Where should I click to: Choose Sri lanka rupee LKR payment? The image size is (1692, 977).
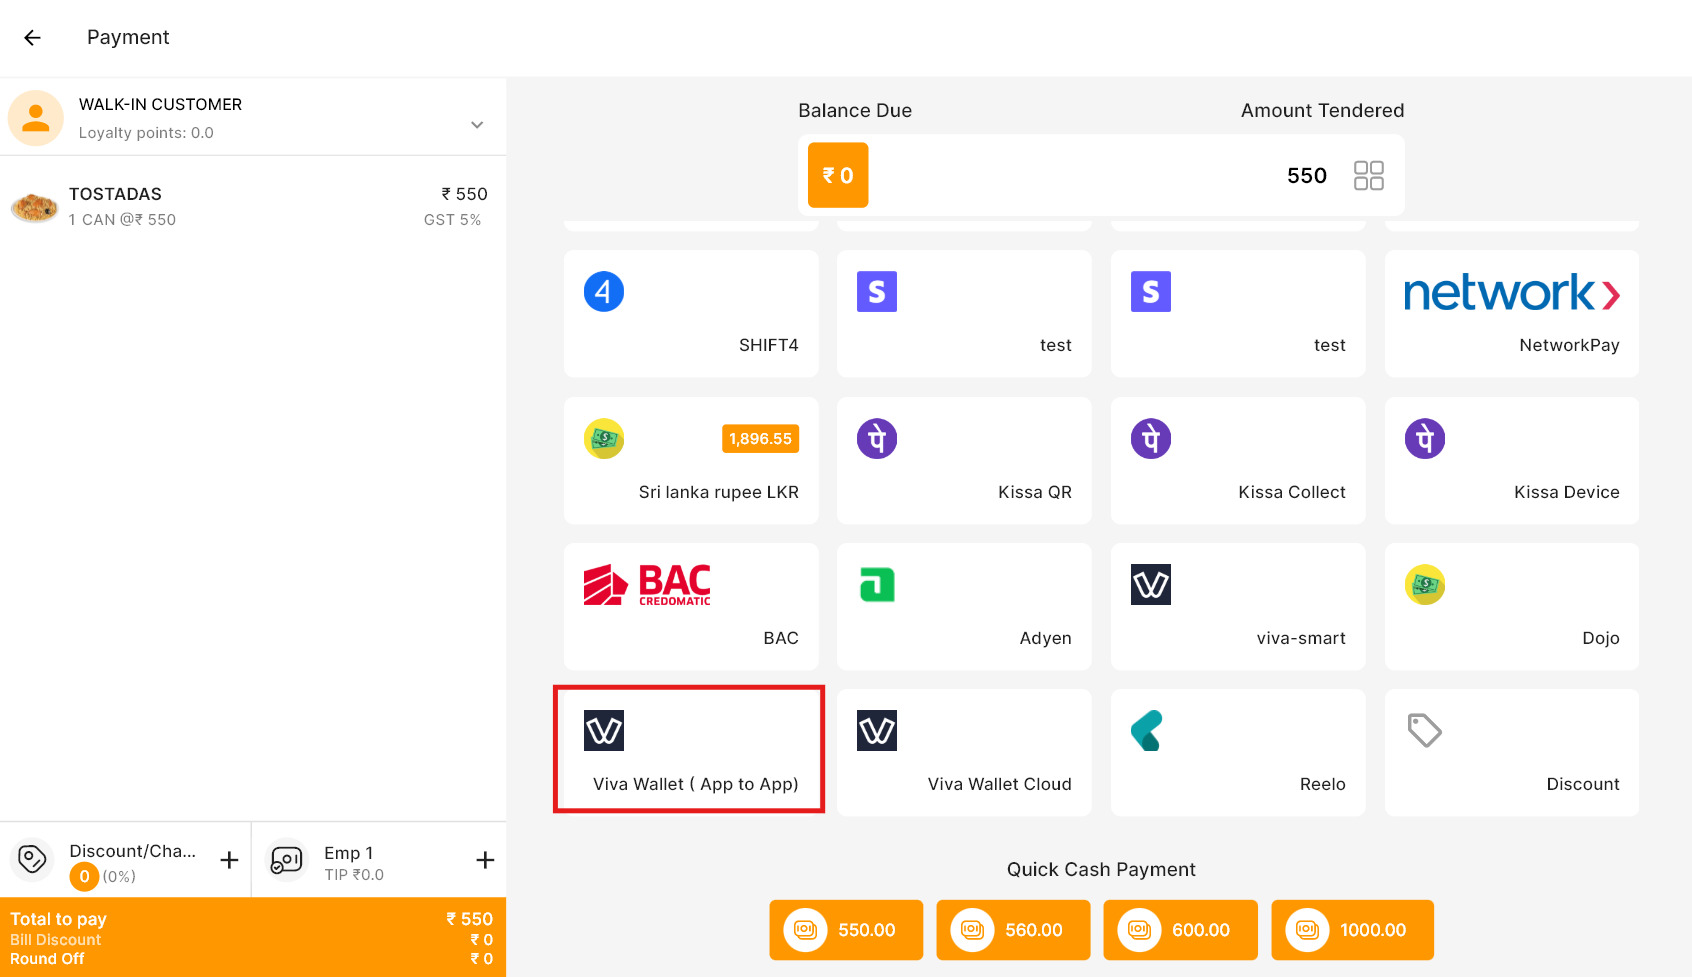[691, 461]
